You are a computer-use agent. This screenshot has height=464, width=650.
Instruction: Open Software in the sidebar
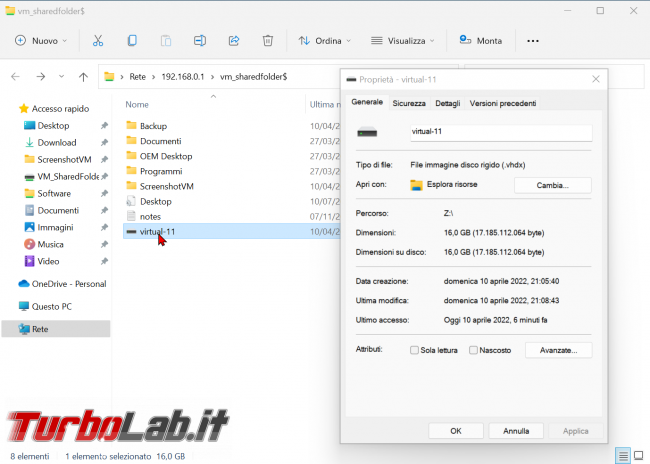[x=54, y=194]
